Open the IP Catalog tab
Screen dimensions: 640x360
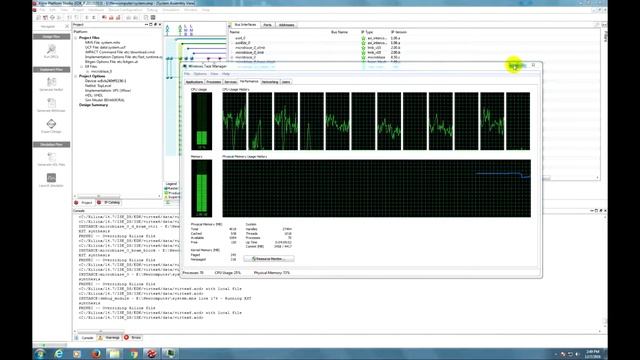pyautogui.click(x=109, y=203)
